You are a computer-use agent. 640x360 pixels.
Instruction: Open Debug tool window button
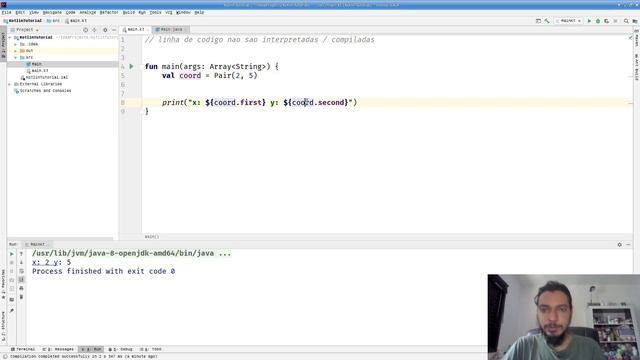(x=120, y=349)
